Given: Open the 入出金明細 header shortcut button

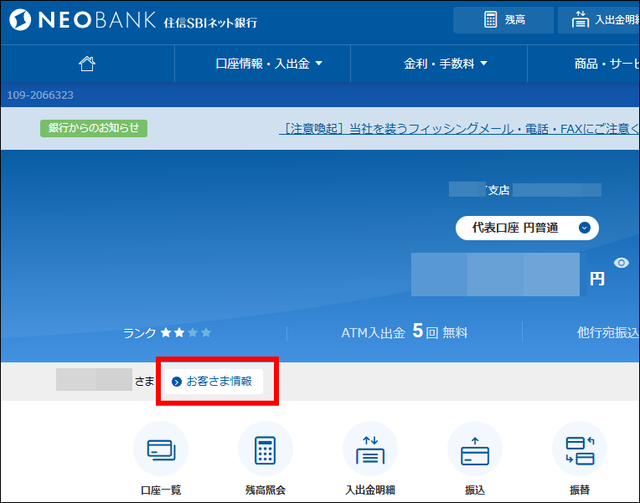Looking at the screenshot, I should (599, 20).
